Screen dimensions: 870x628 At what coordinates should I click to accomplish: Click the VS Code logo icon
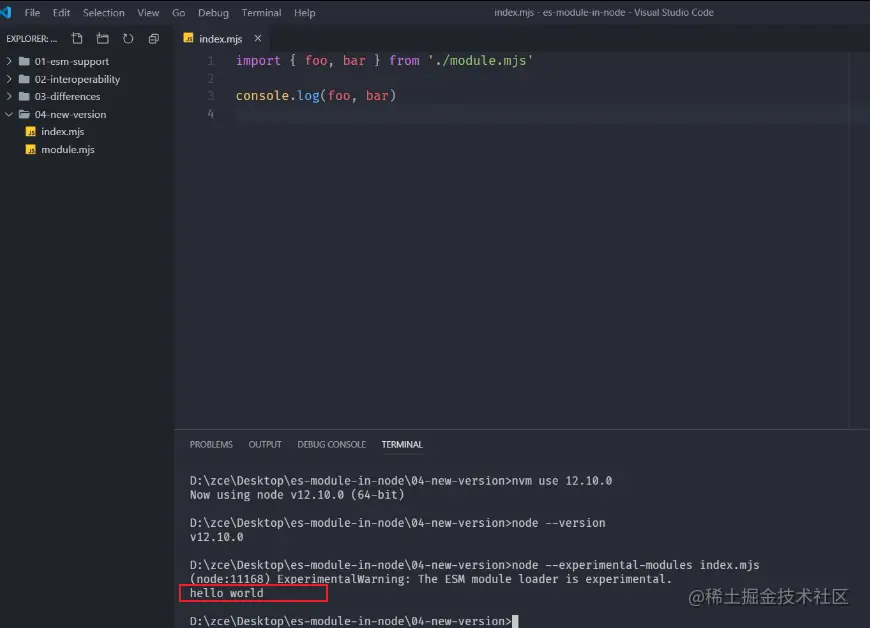coord(6,12)
